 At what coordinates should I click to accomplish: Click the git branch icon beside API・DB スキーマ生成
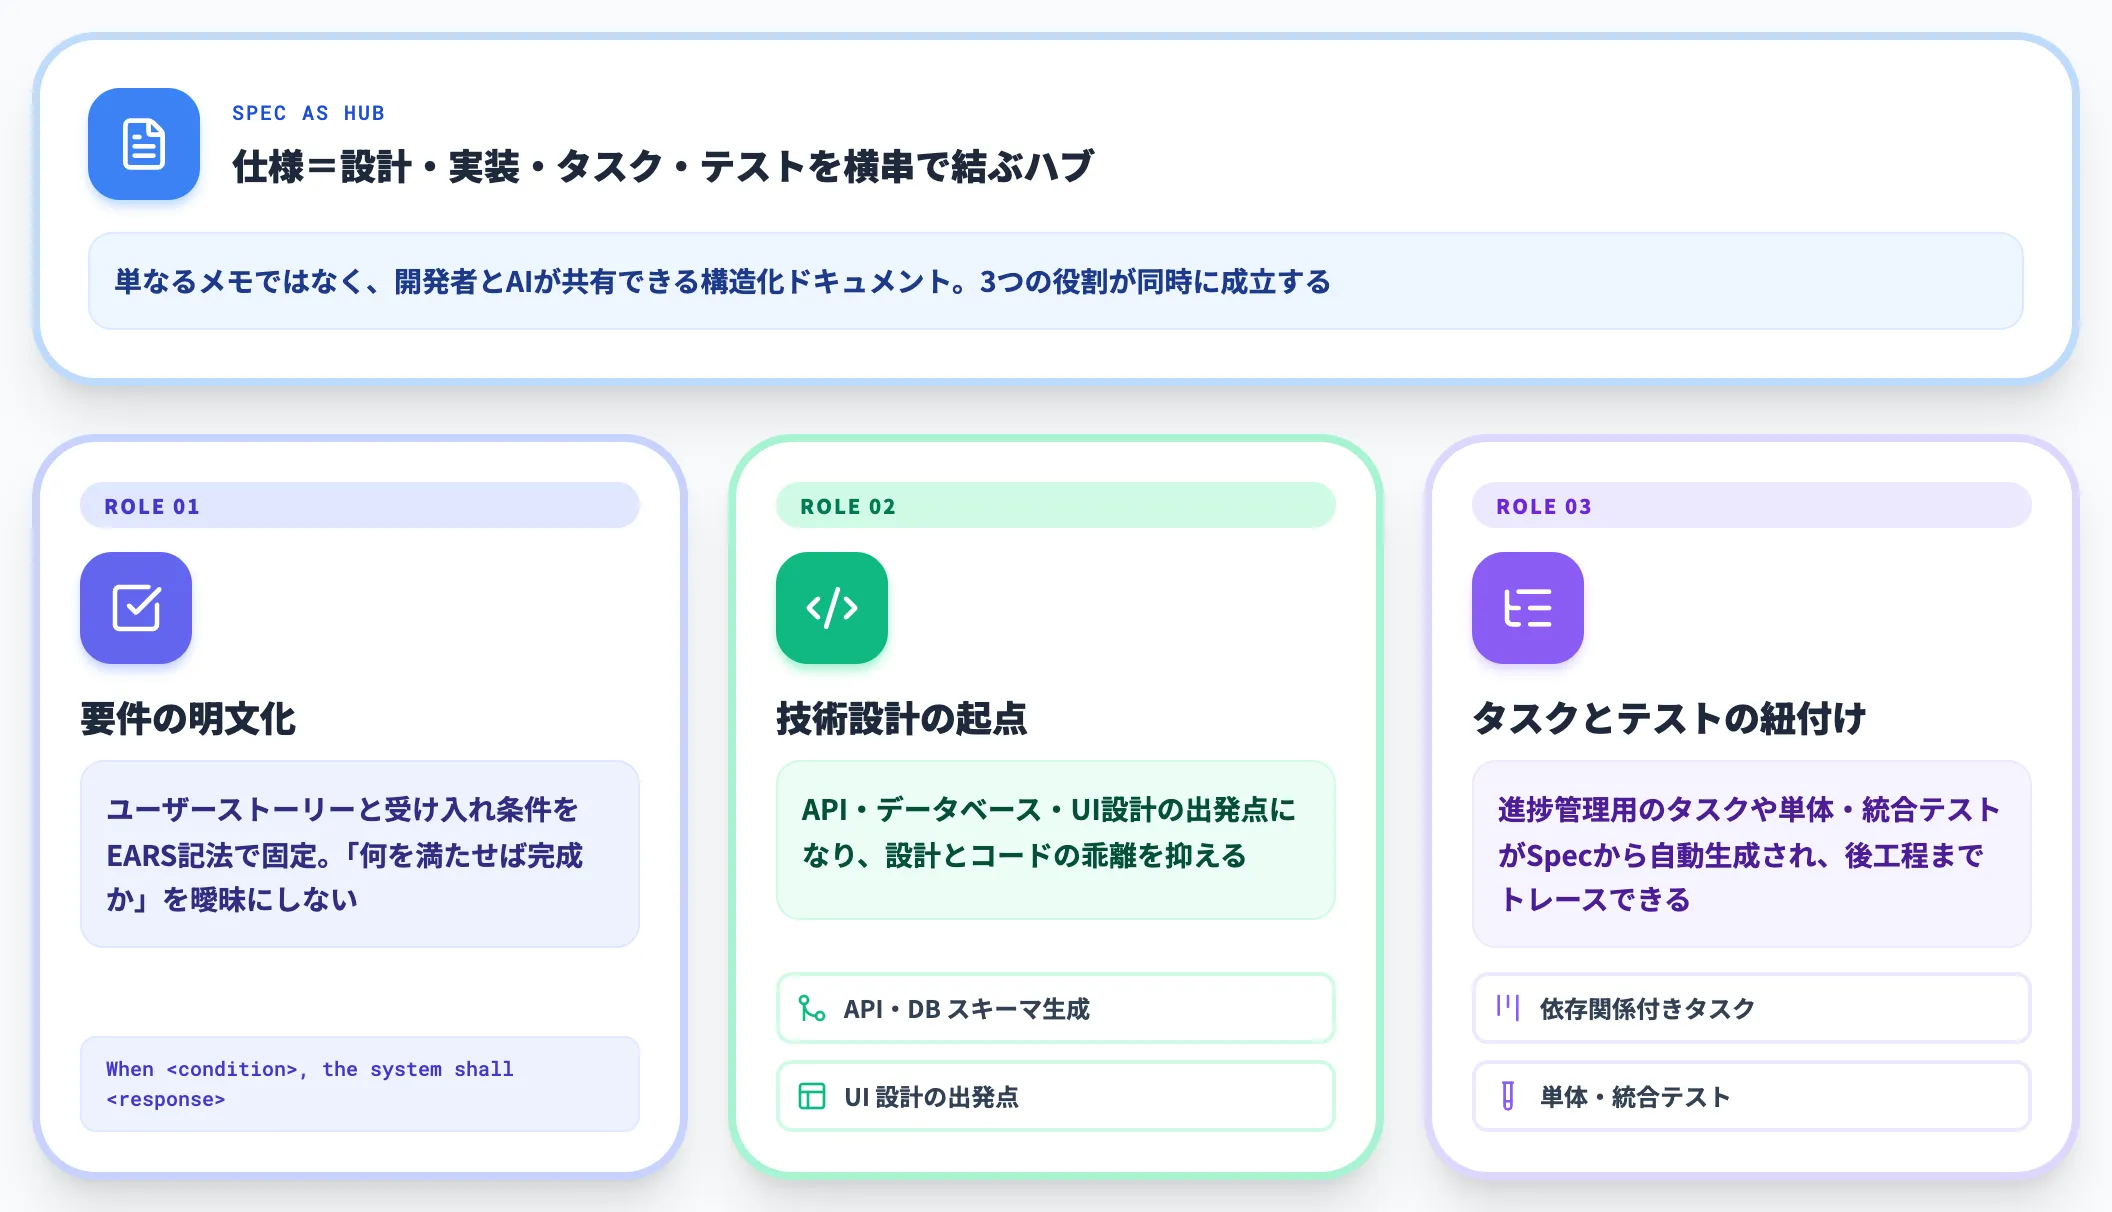[812, 1008]
